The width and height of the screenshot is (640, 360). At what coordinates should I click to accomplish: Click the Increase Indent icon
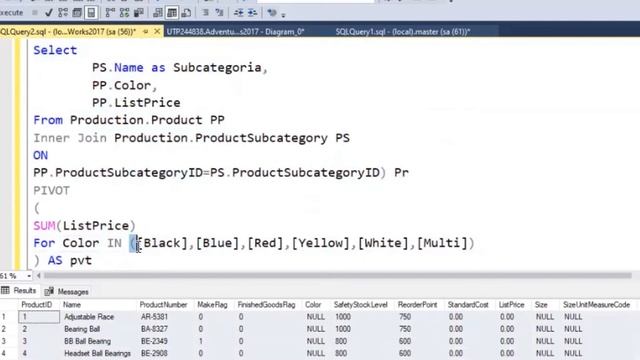[x=253, y=13]
